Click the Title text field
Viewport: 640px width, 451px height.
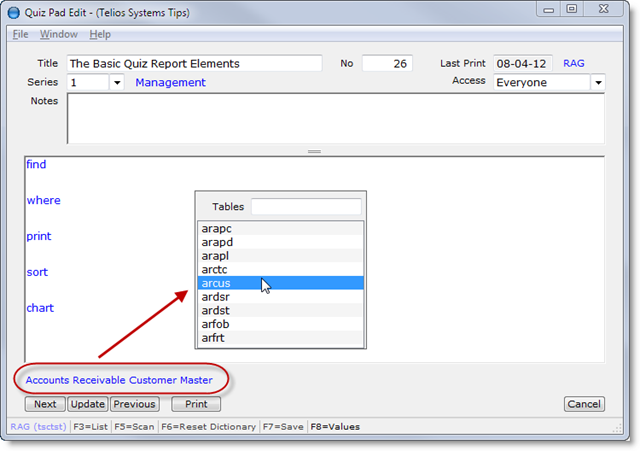pos(194,63)
